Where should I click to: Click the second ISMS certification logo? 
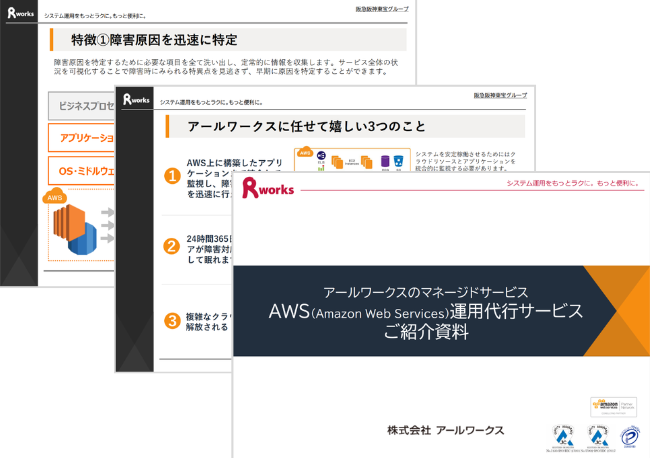point(598,436)
